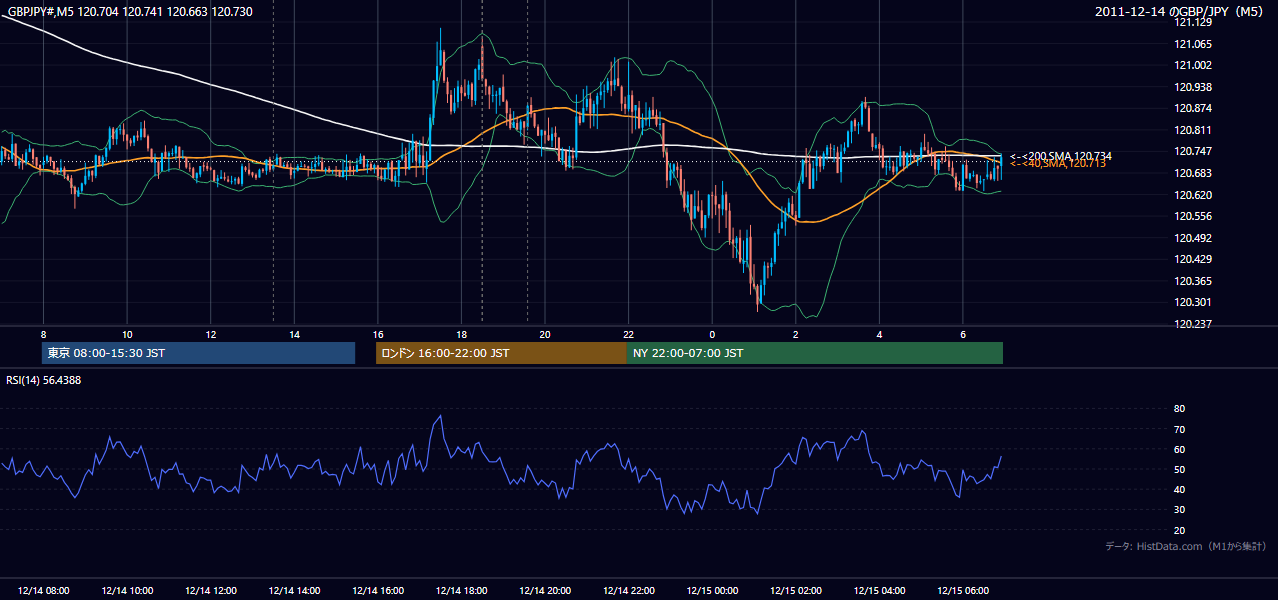Click hour label 12 below price chart
This screenshot has height=600, width=1278.
(211, 334)
